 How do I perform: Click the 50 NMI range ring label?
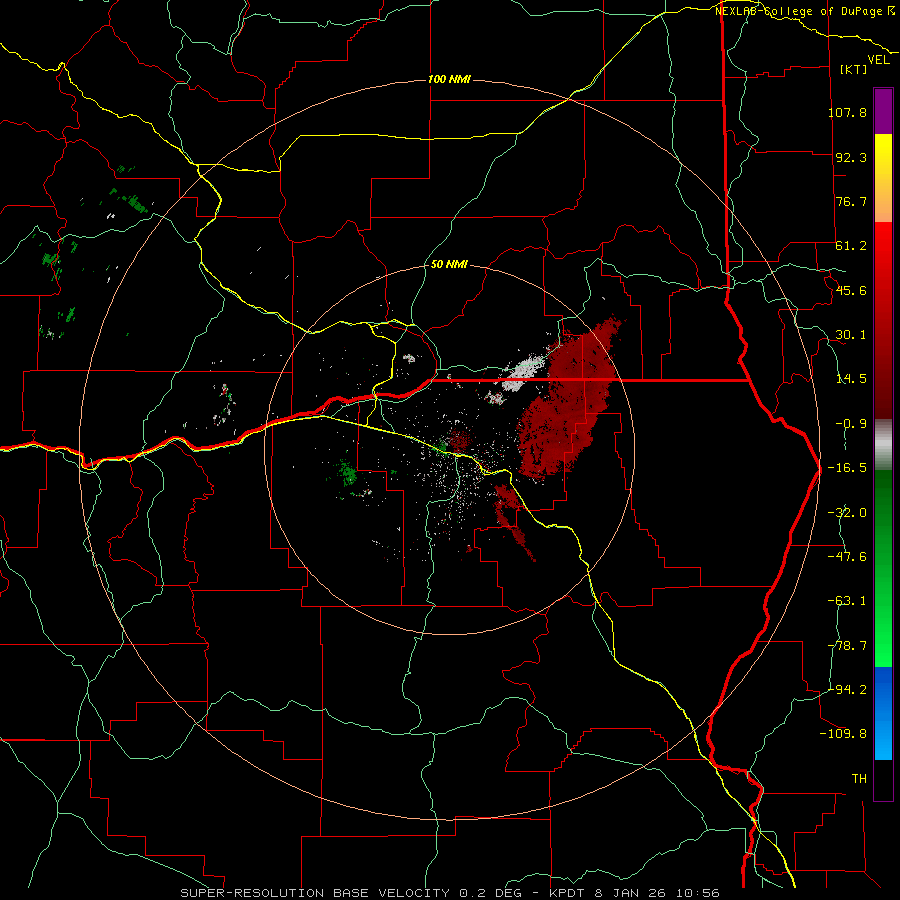pos(449,265)
